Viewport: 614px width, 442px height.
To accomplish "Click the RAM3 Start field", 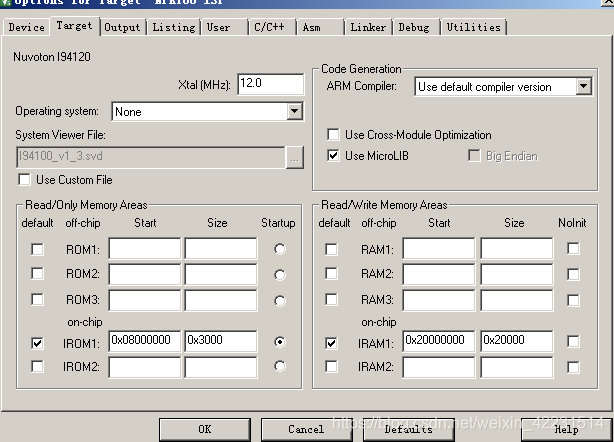I will (x=439, y=300).
